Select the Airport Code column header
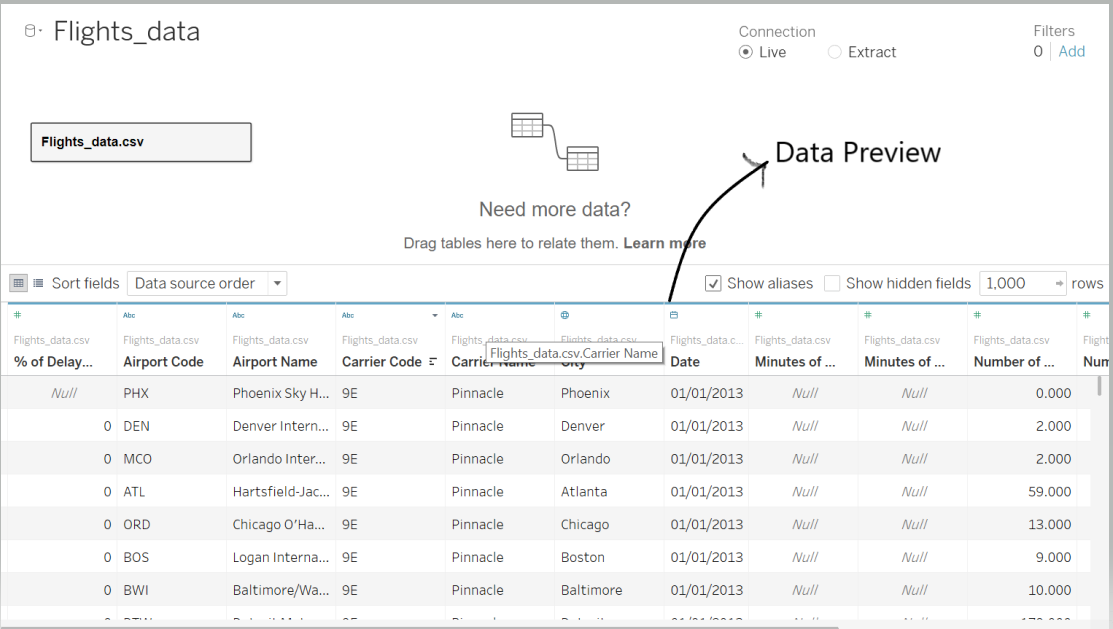This screenshot has width=1113, height=629. click(163, 361)
